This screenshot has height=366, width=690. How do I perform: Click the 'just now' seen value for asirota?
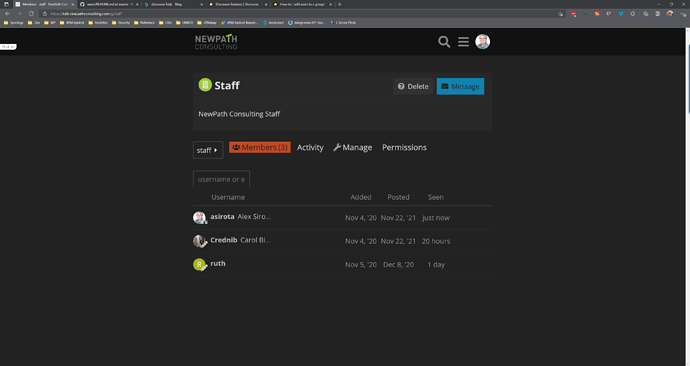point(436,218)
